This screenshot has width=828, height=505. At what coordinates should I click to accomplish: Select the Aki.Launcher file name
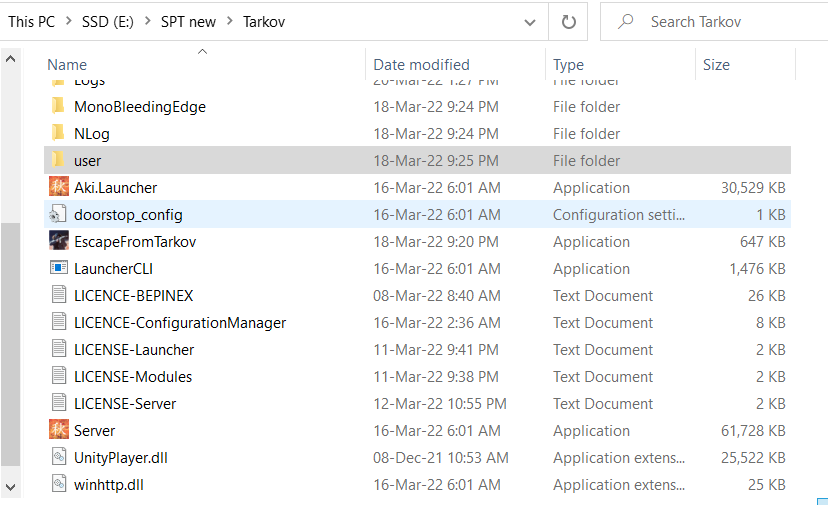tap(116, 188)
